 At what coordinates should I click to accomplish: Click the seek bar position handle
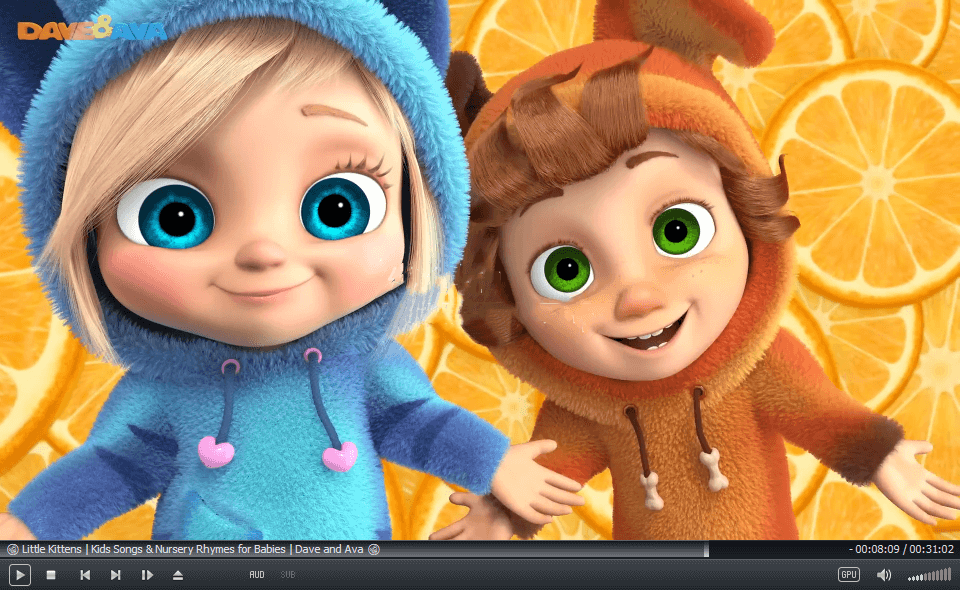[706, 549]
